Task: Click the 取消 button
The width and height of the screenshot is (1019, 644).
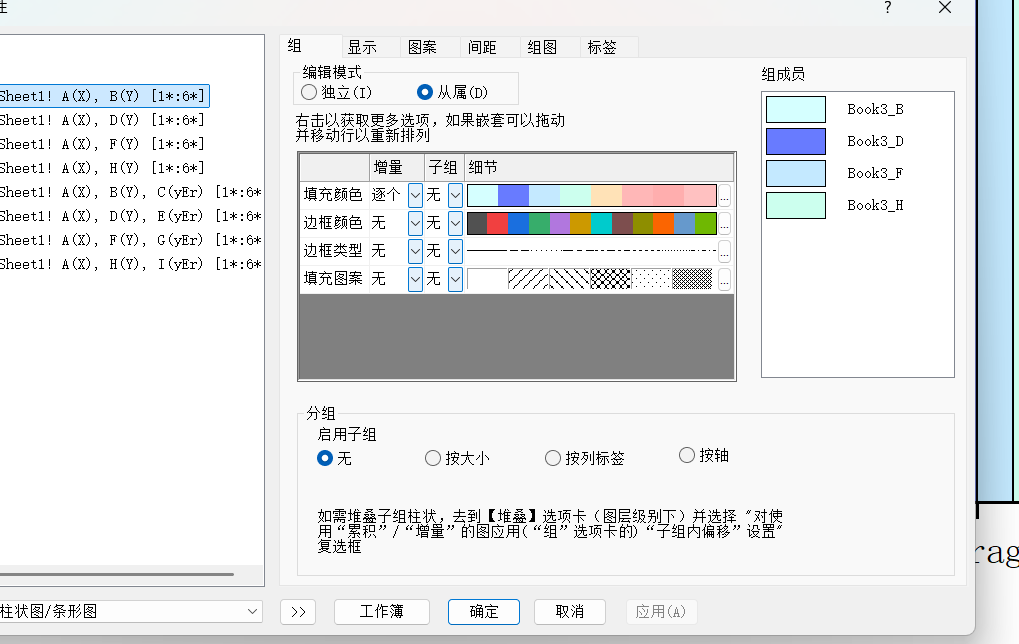Action: (x=570, y=612)
